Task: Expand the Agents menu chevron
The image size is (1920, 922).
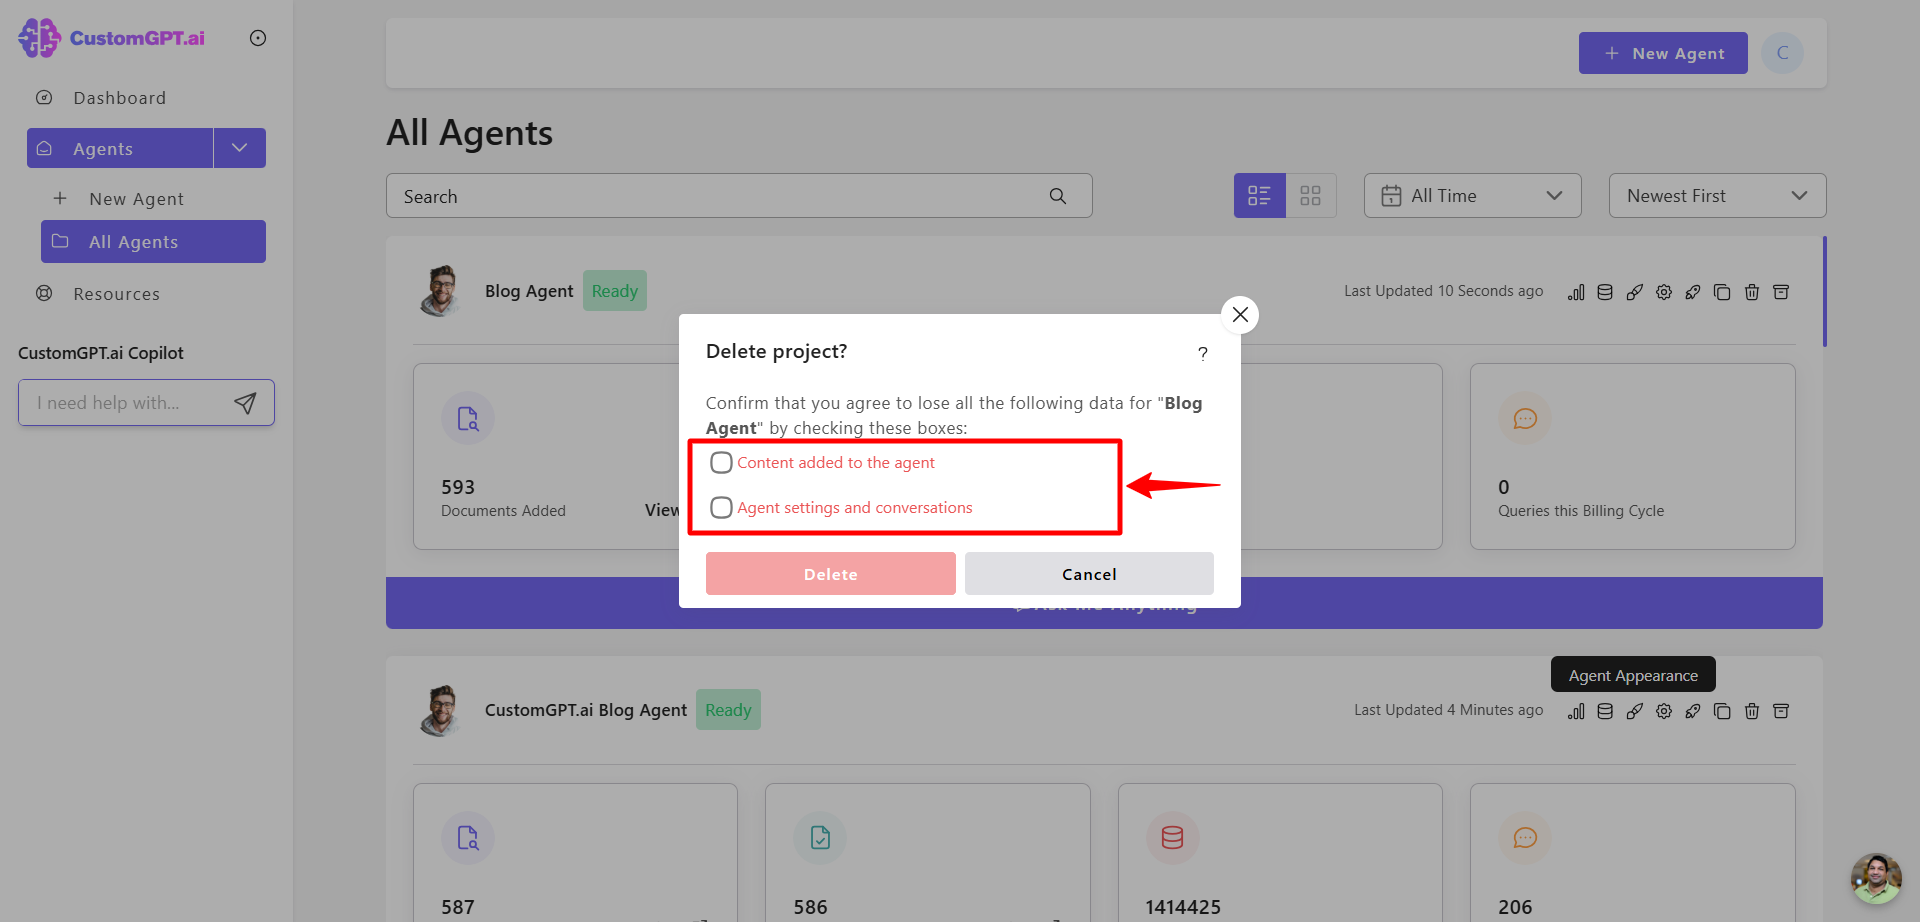Action: [x=240, y=148]
